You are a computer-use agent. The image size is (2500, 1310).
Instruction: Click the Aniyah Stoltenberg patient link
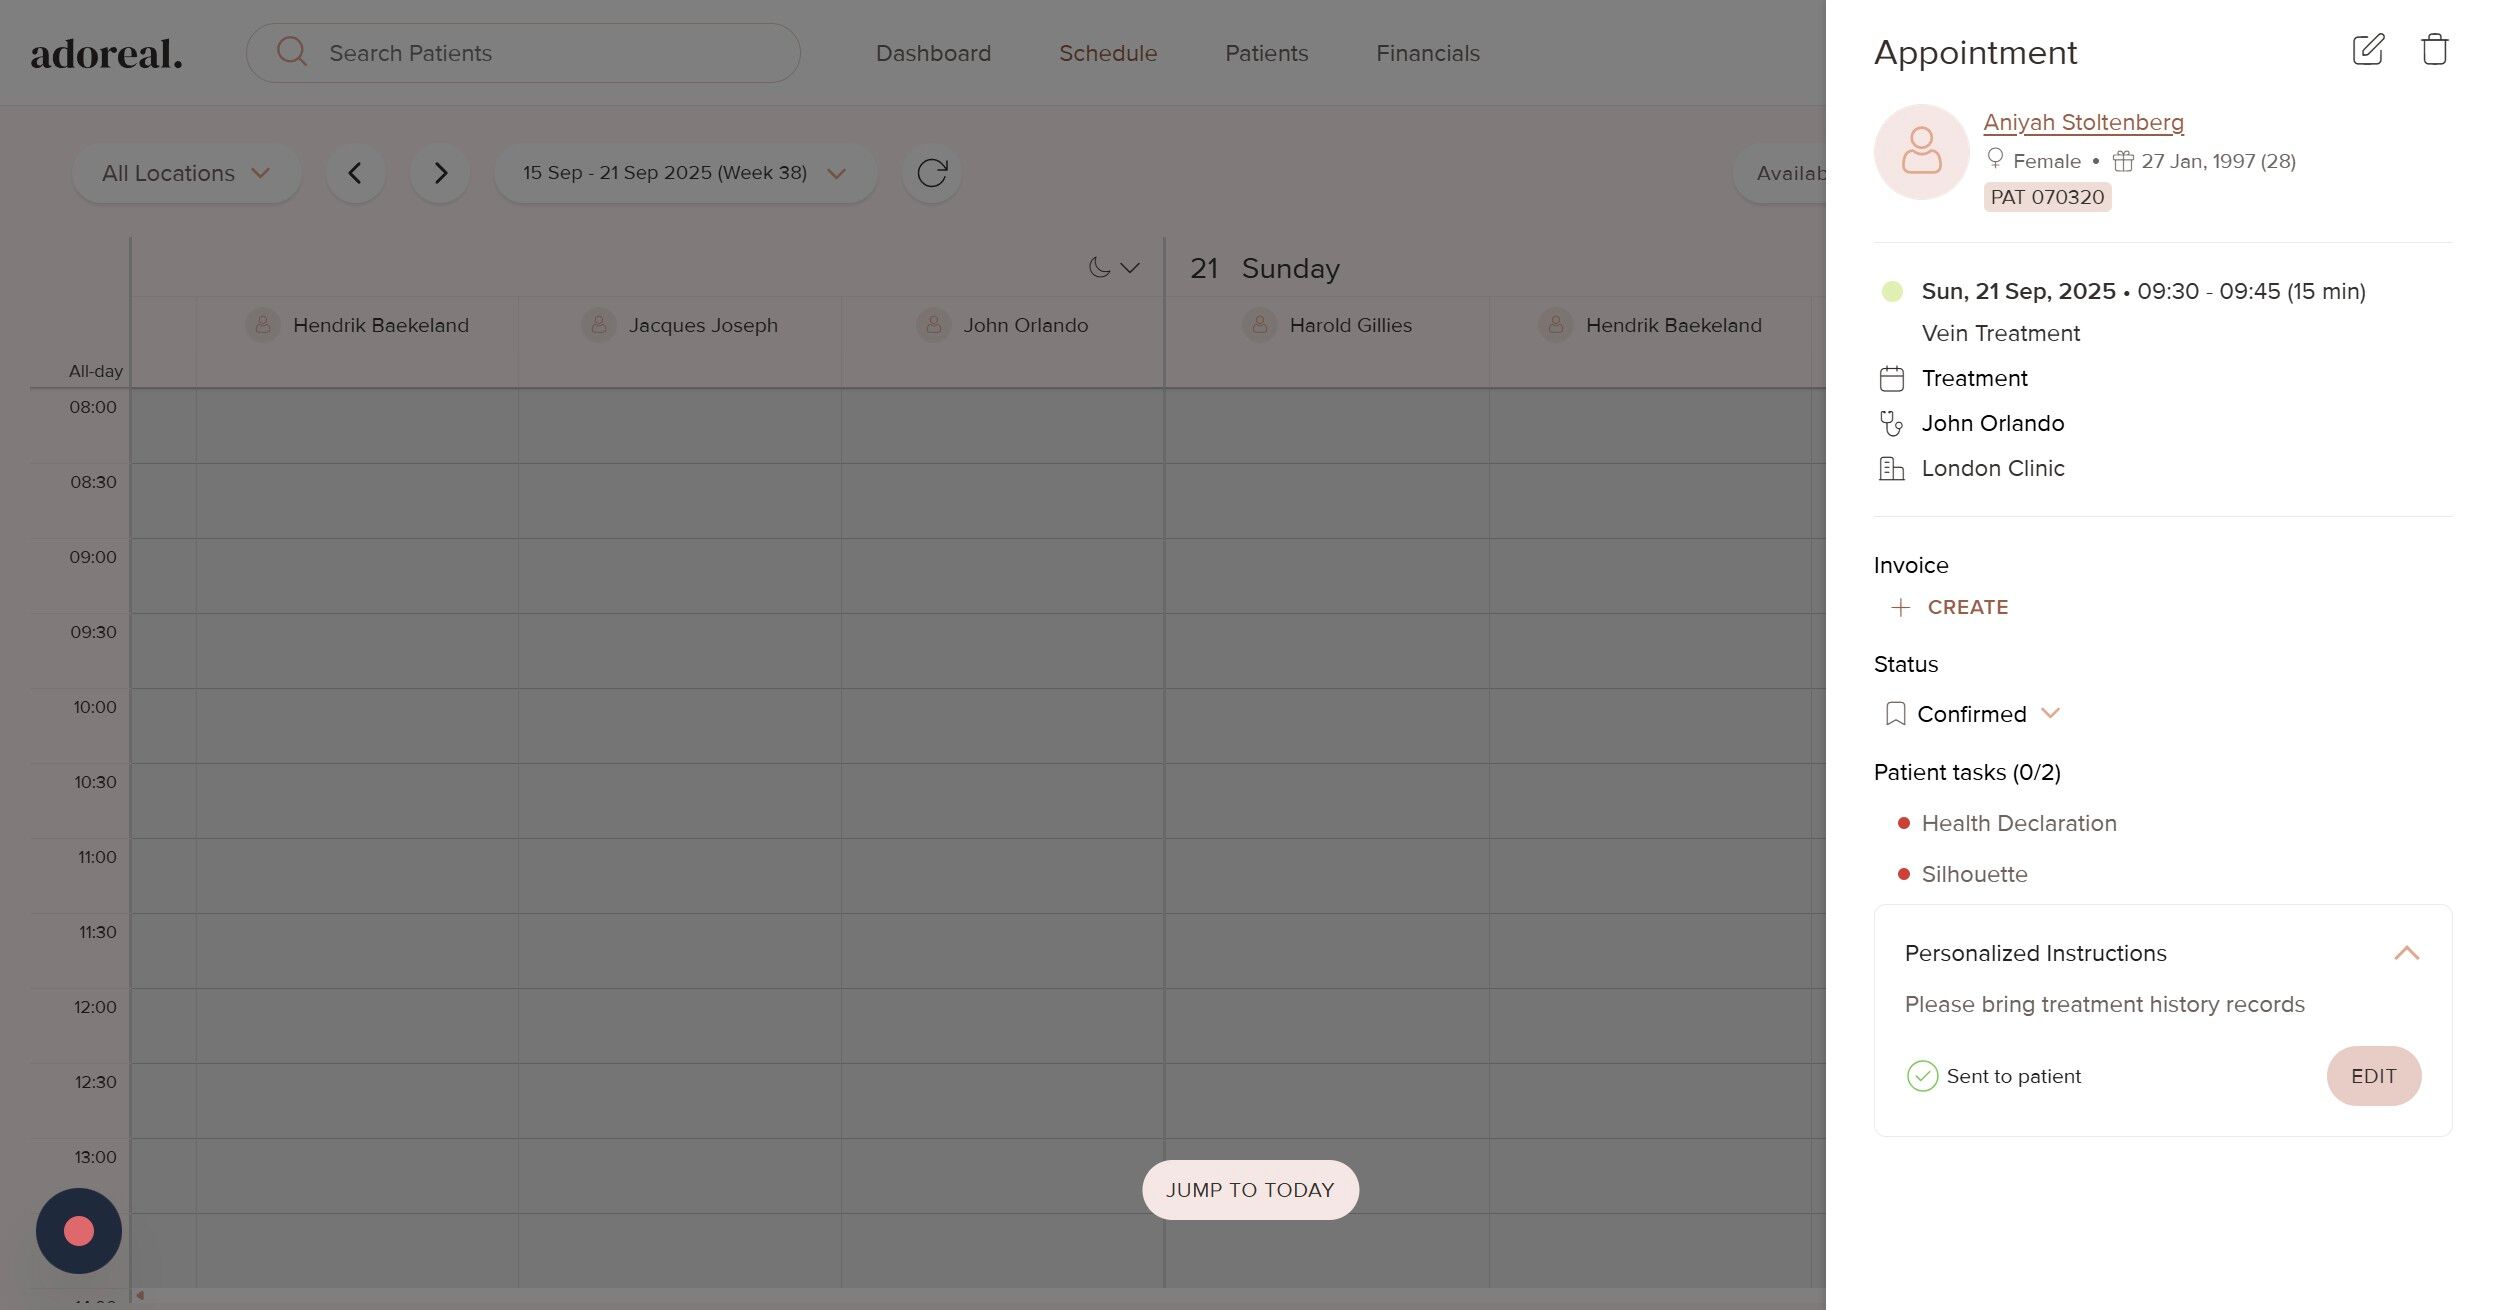point(2083,122)
